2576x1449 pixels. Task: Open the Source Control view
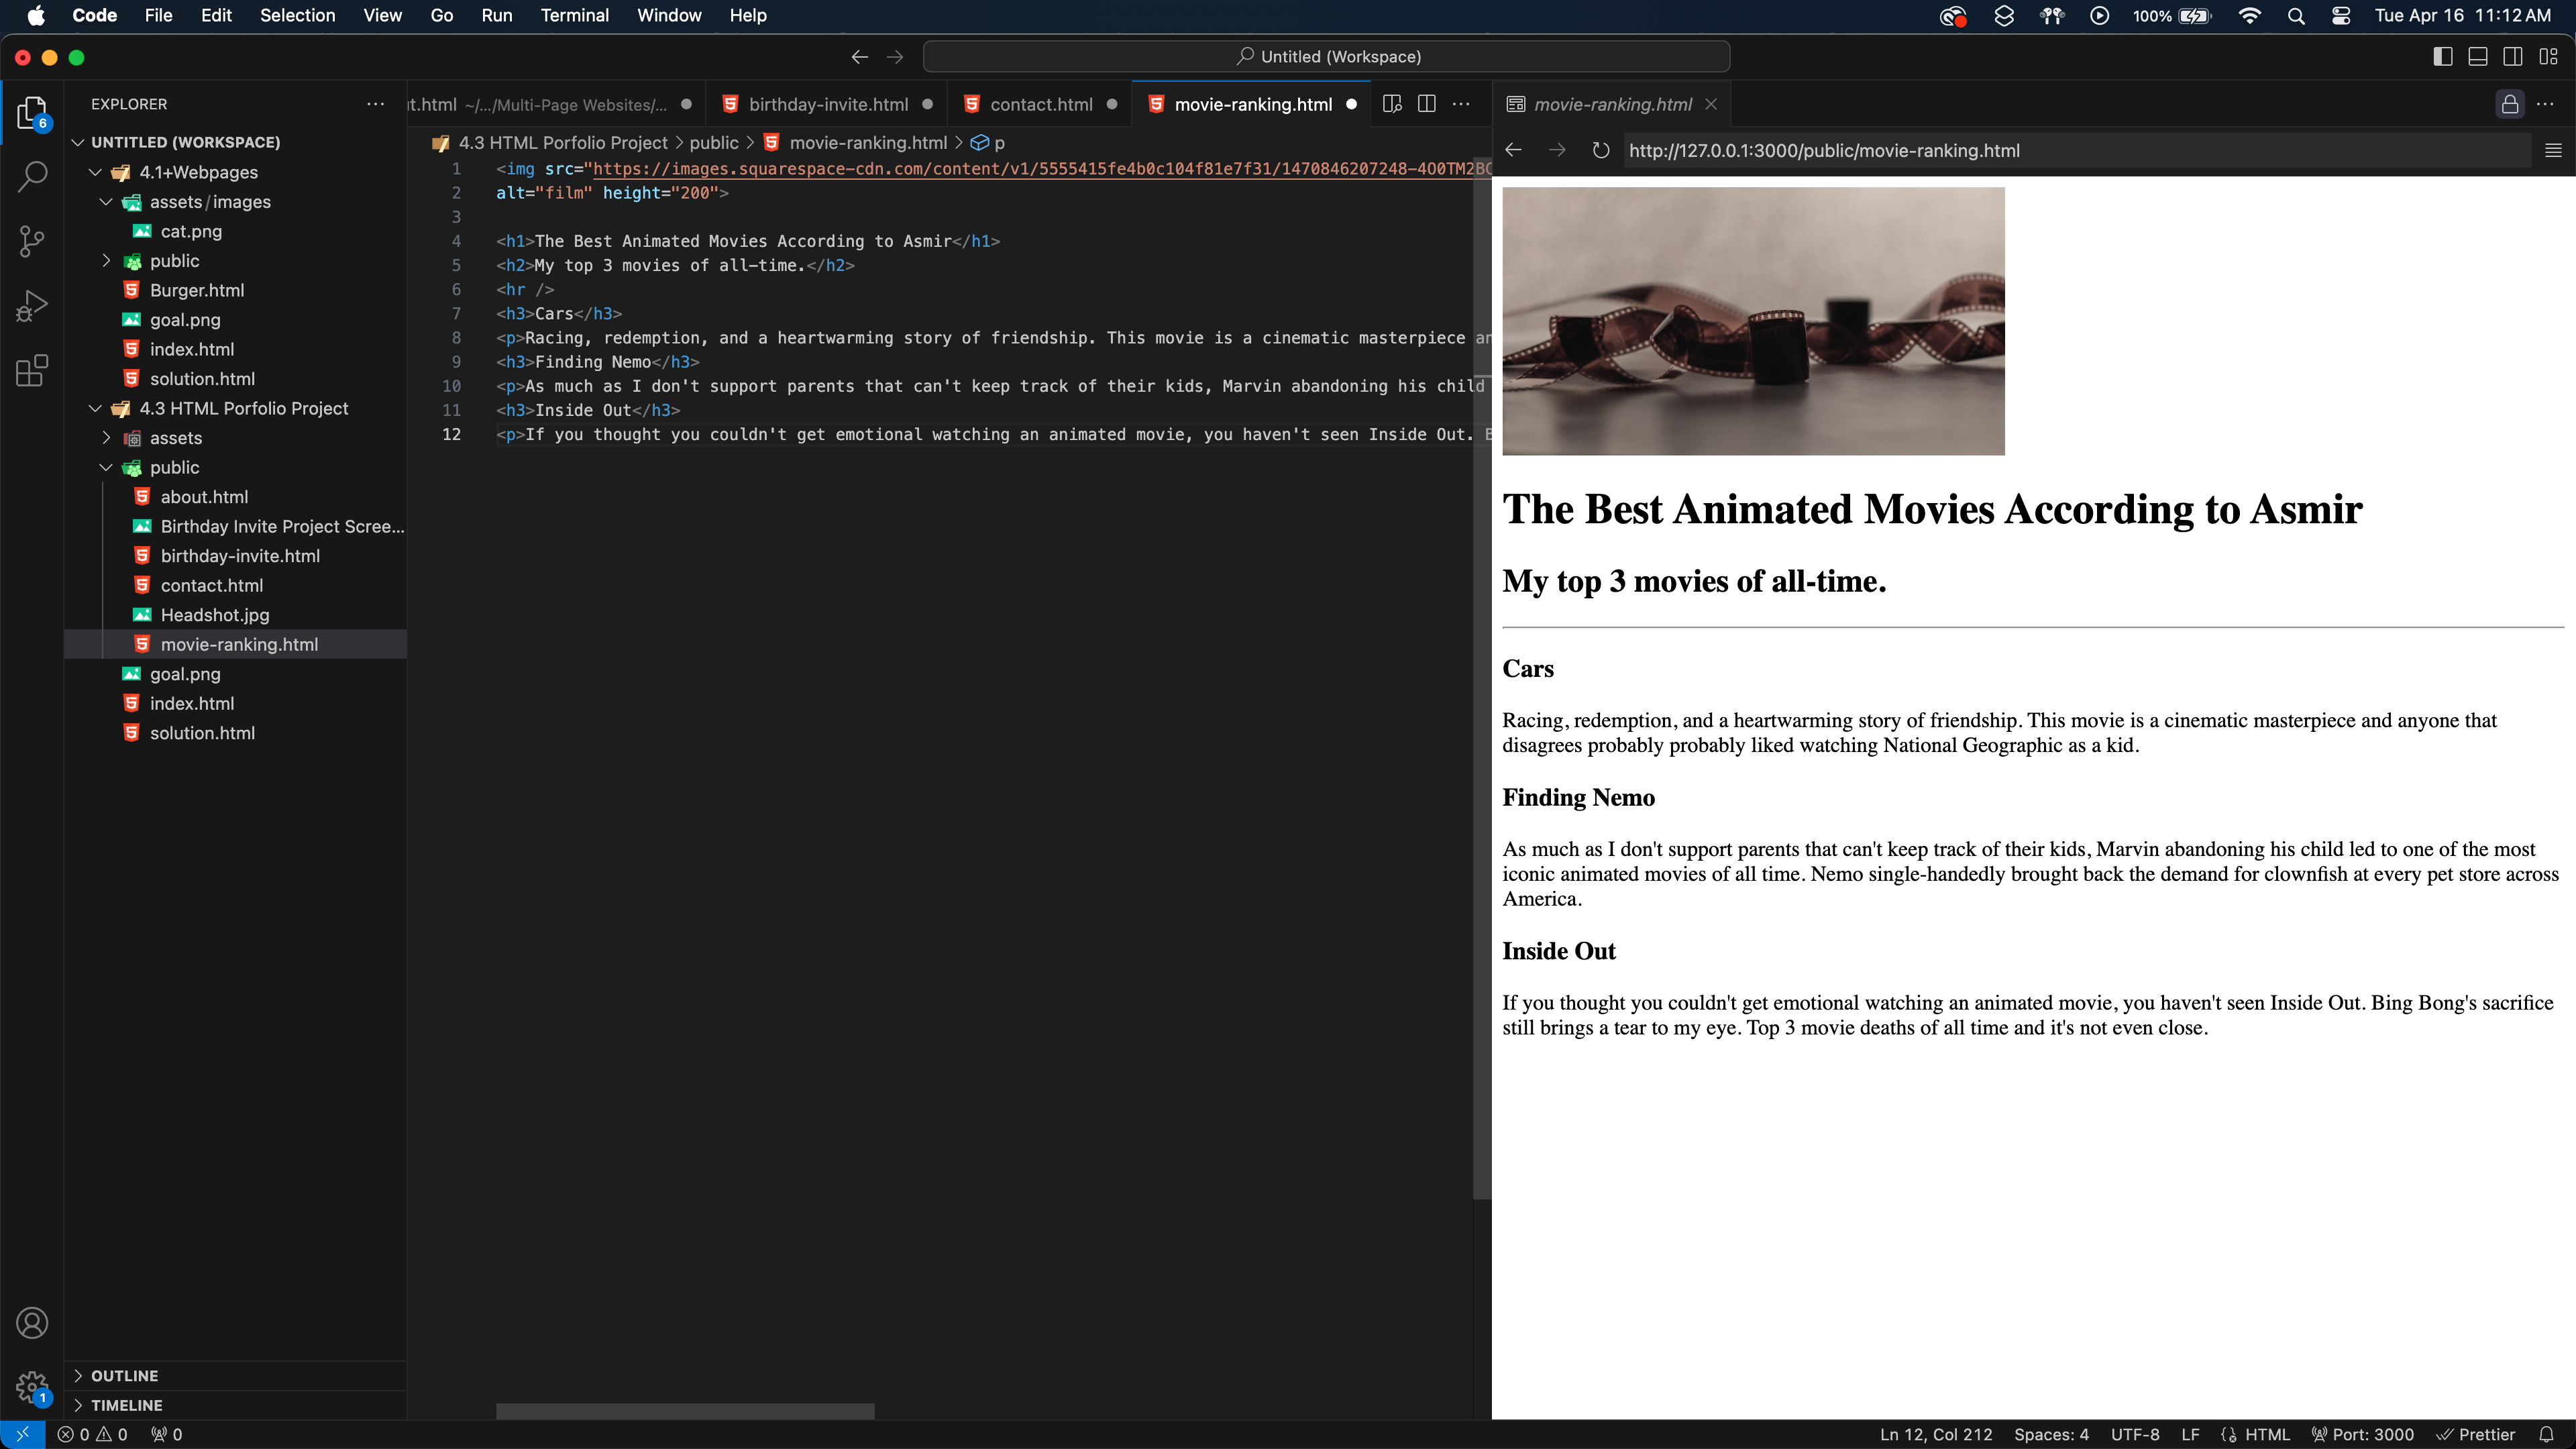click(31, 240)
